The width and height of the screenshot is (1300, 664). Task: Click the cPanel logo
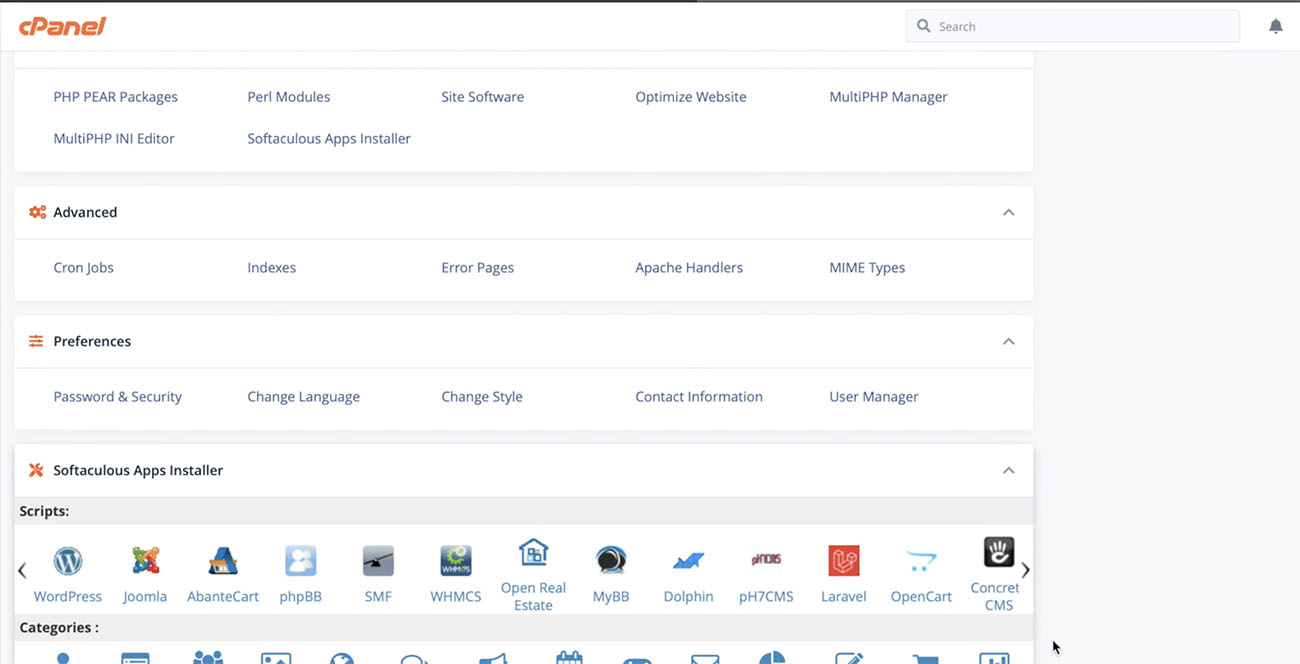pos(62,26)
